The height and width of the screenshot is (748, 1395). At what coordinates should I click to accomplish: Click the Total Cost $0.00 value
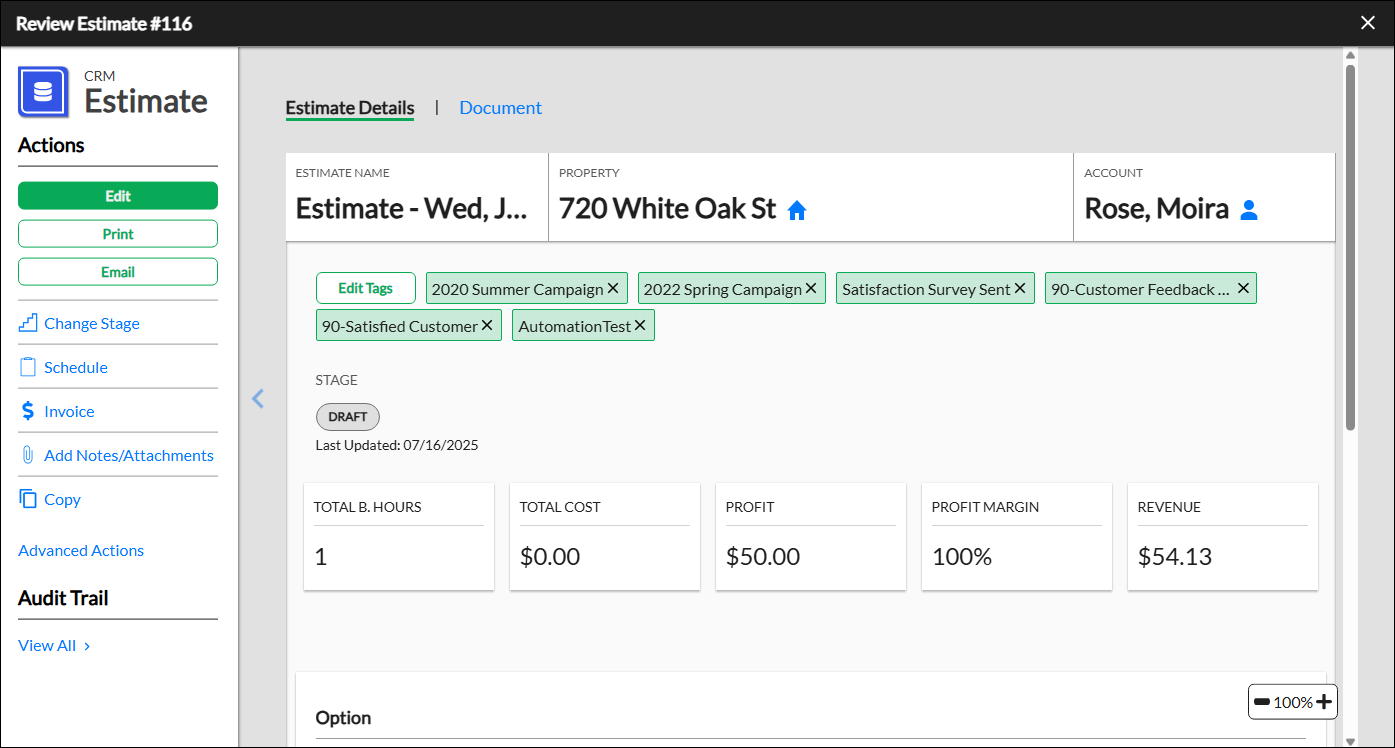click(550, 557)
